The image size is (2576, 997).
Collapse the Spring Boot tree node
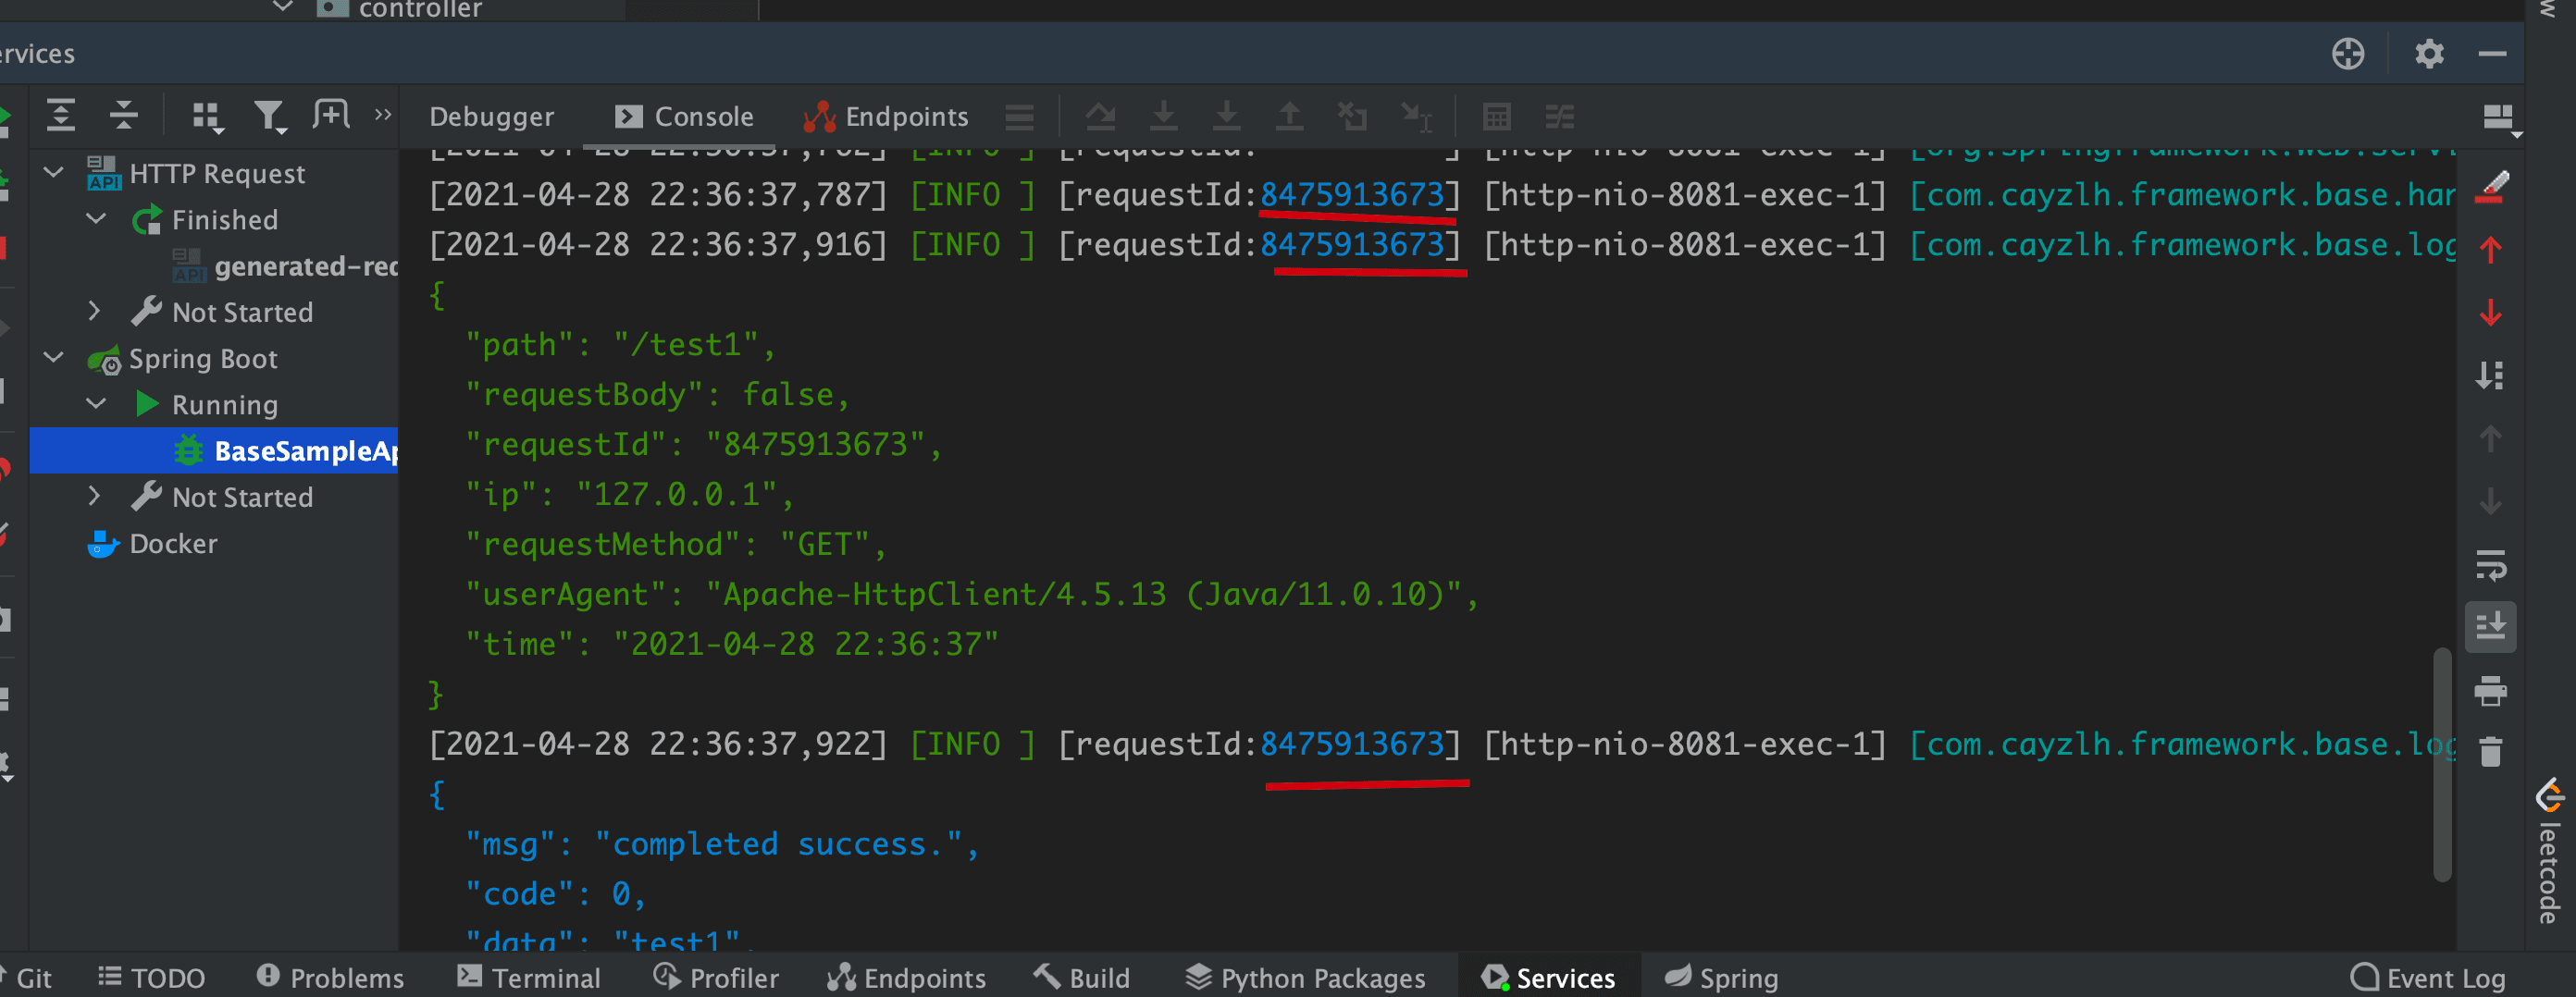pos(54,357)
